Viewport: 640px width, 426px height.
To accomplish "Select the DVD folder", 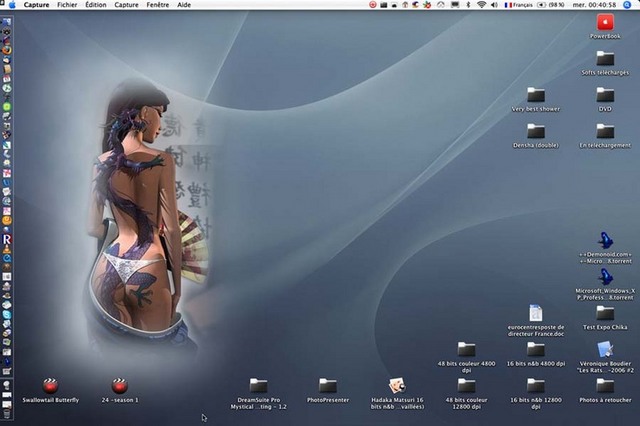I will click(605, 99).
